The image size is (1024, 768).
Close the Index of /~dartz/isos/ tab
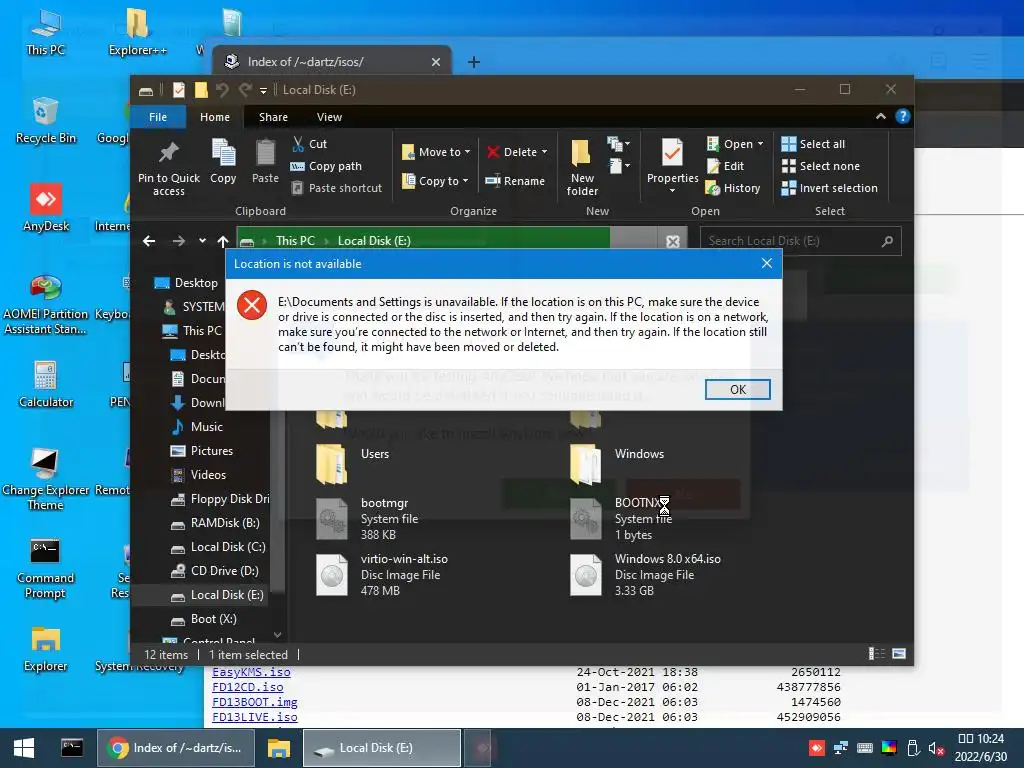click(x=436, y=62)
